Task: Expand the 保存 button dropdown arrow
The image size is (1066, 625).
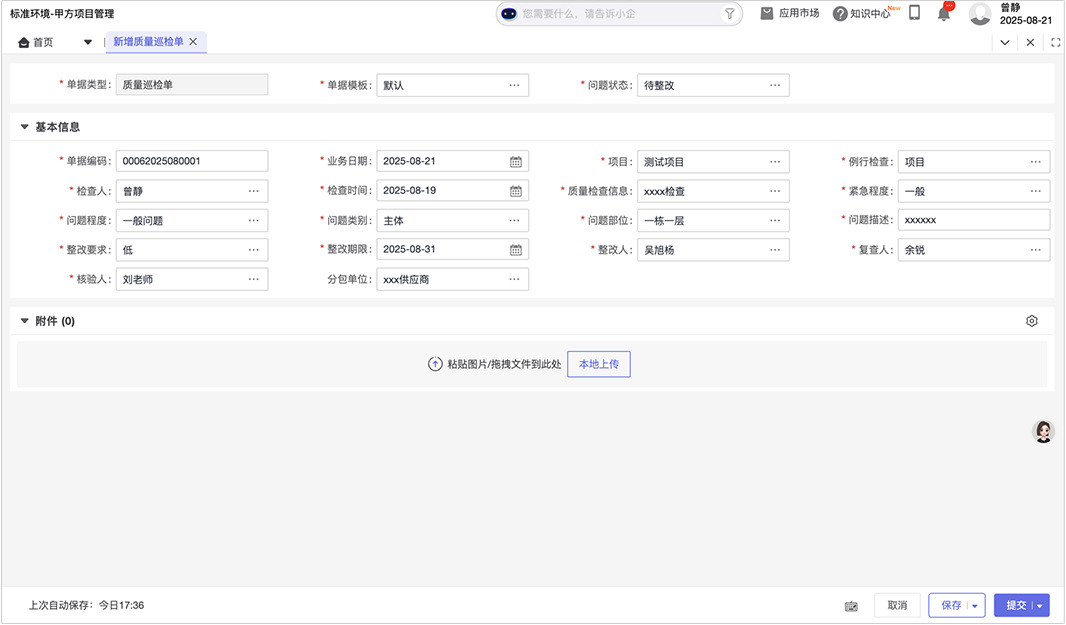Action: coord(975,606)
